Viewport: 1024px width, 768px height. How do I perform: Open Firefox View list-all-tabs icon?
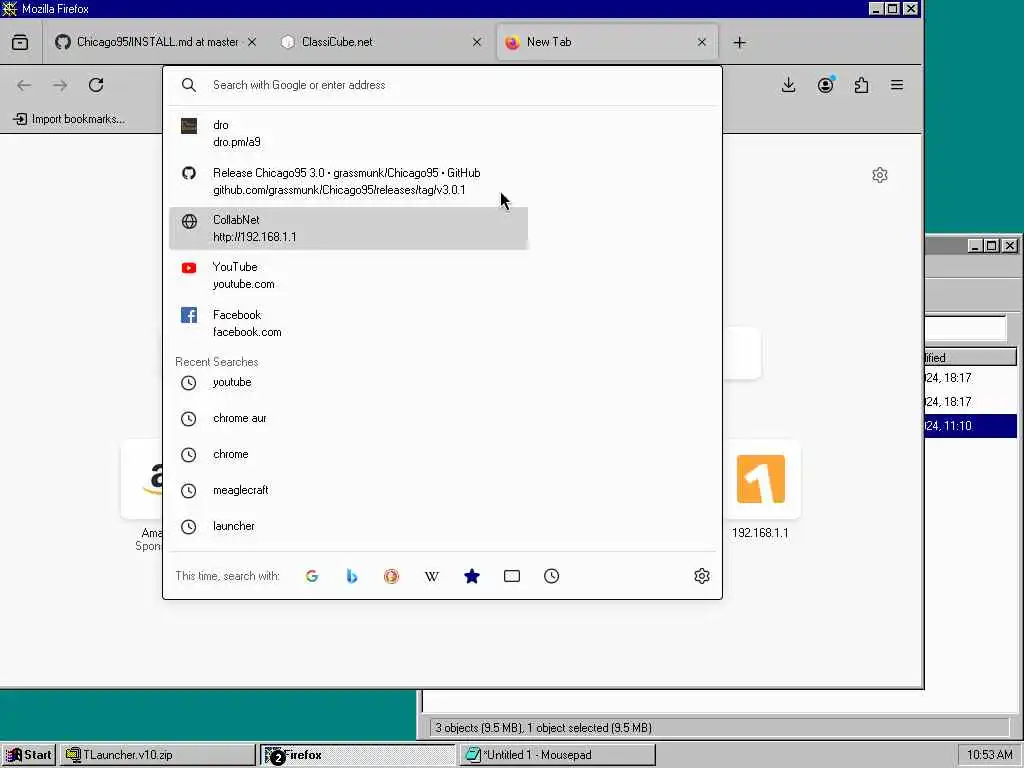click(20, 42)
